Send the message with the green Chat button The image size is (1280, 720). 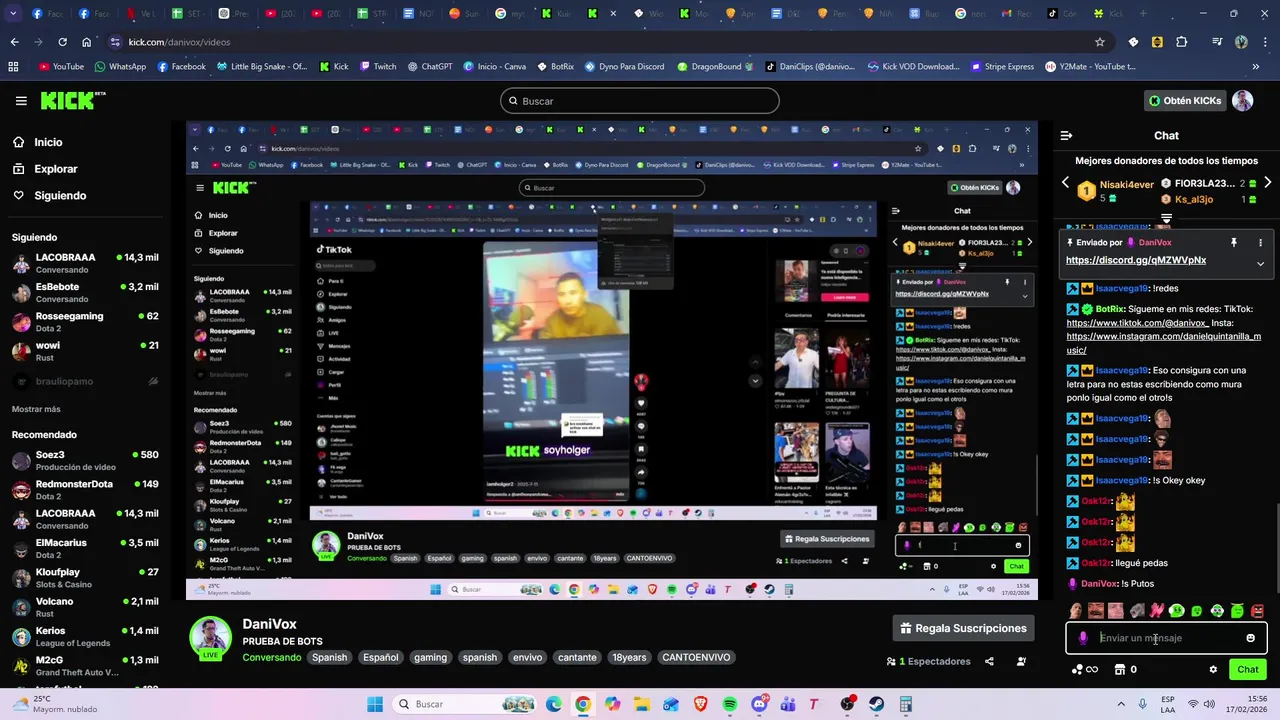(1248, 670)
